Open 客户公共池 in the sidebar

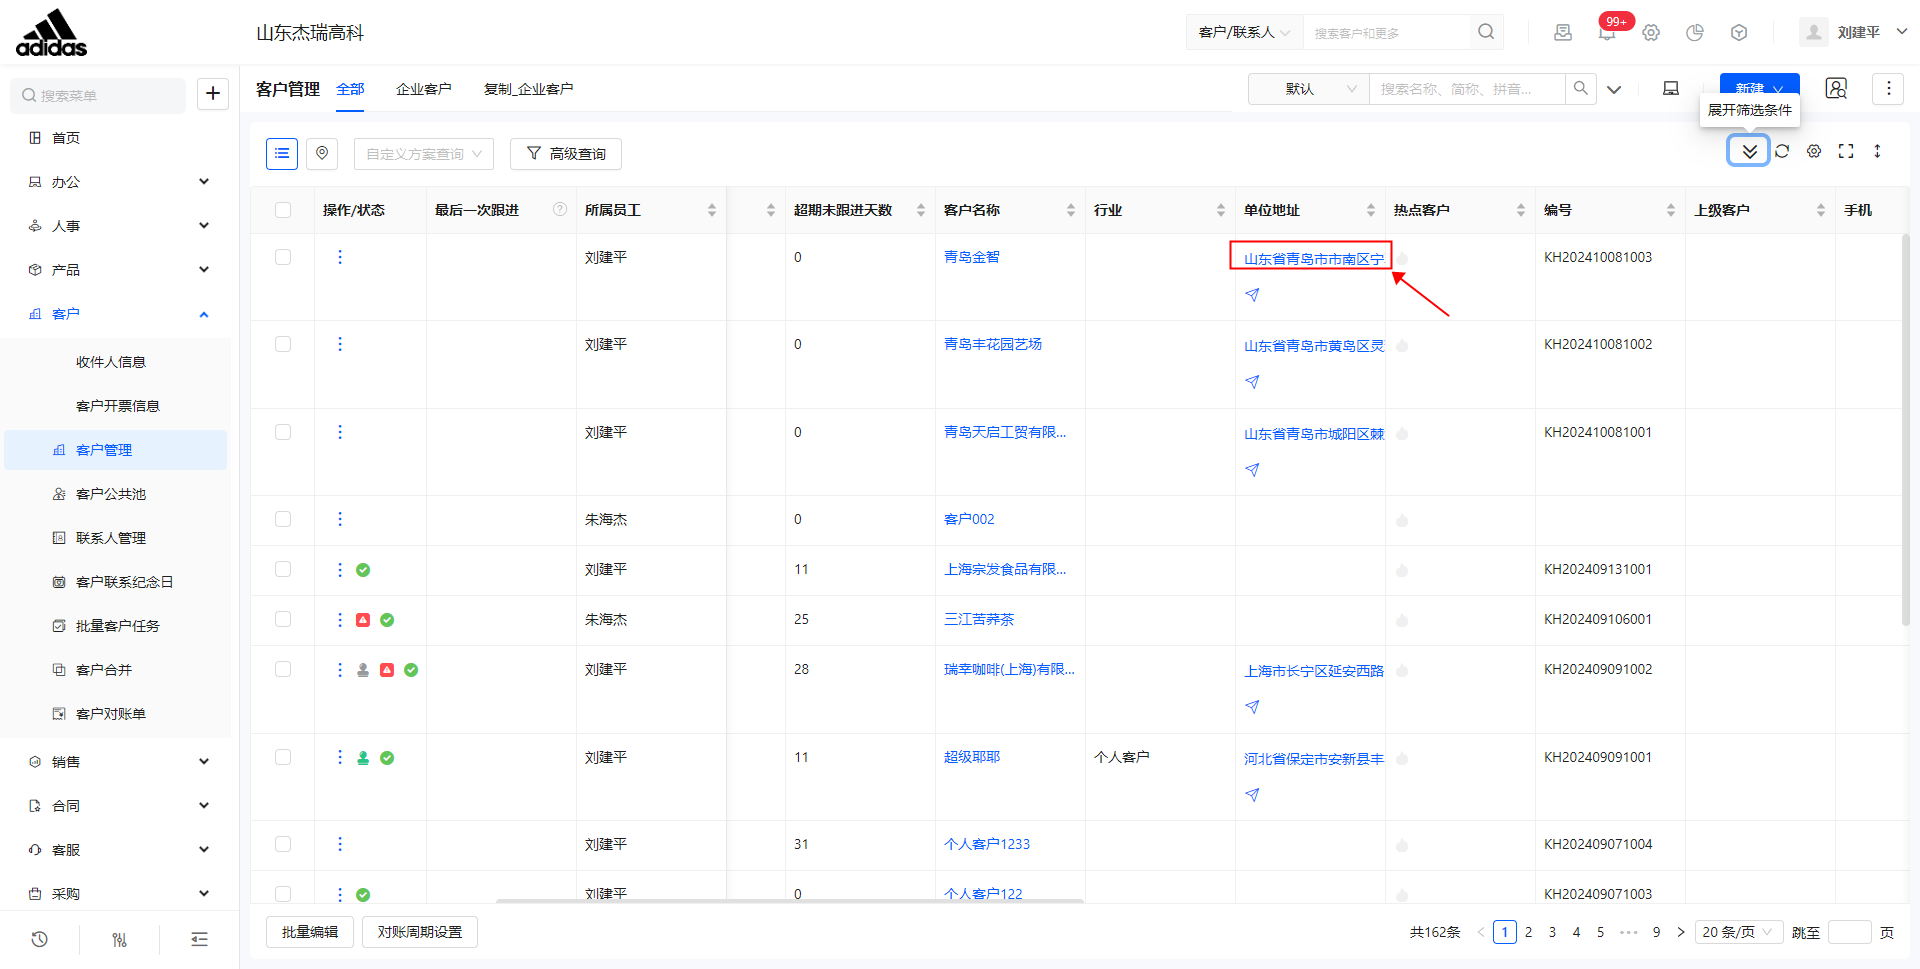pos(111,494)
